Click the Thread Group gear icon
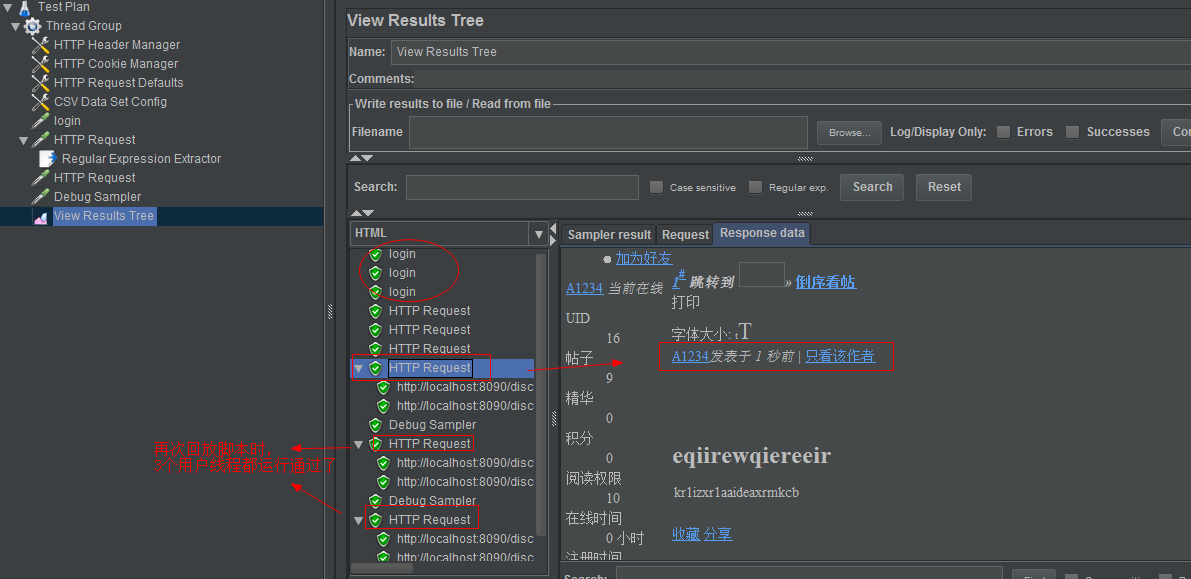Image resolution: width=1191 pixels, height=579 pixels. (x=33, y=27)
